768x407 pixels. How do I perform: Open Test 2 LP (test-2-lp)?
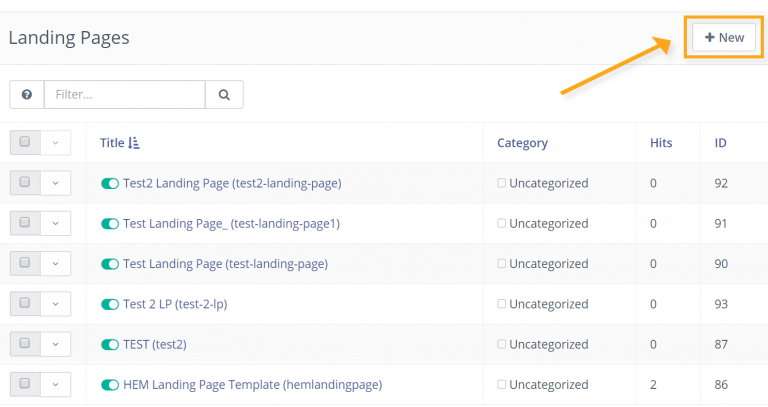[x=175, y=304]
